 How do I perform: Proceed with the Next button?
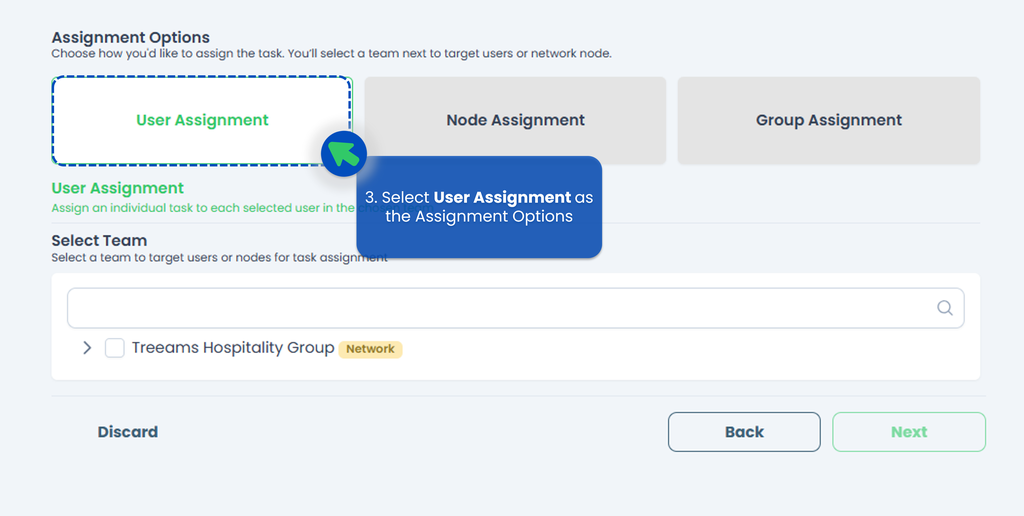click(908, 432)
